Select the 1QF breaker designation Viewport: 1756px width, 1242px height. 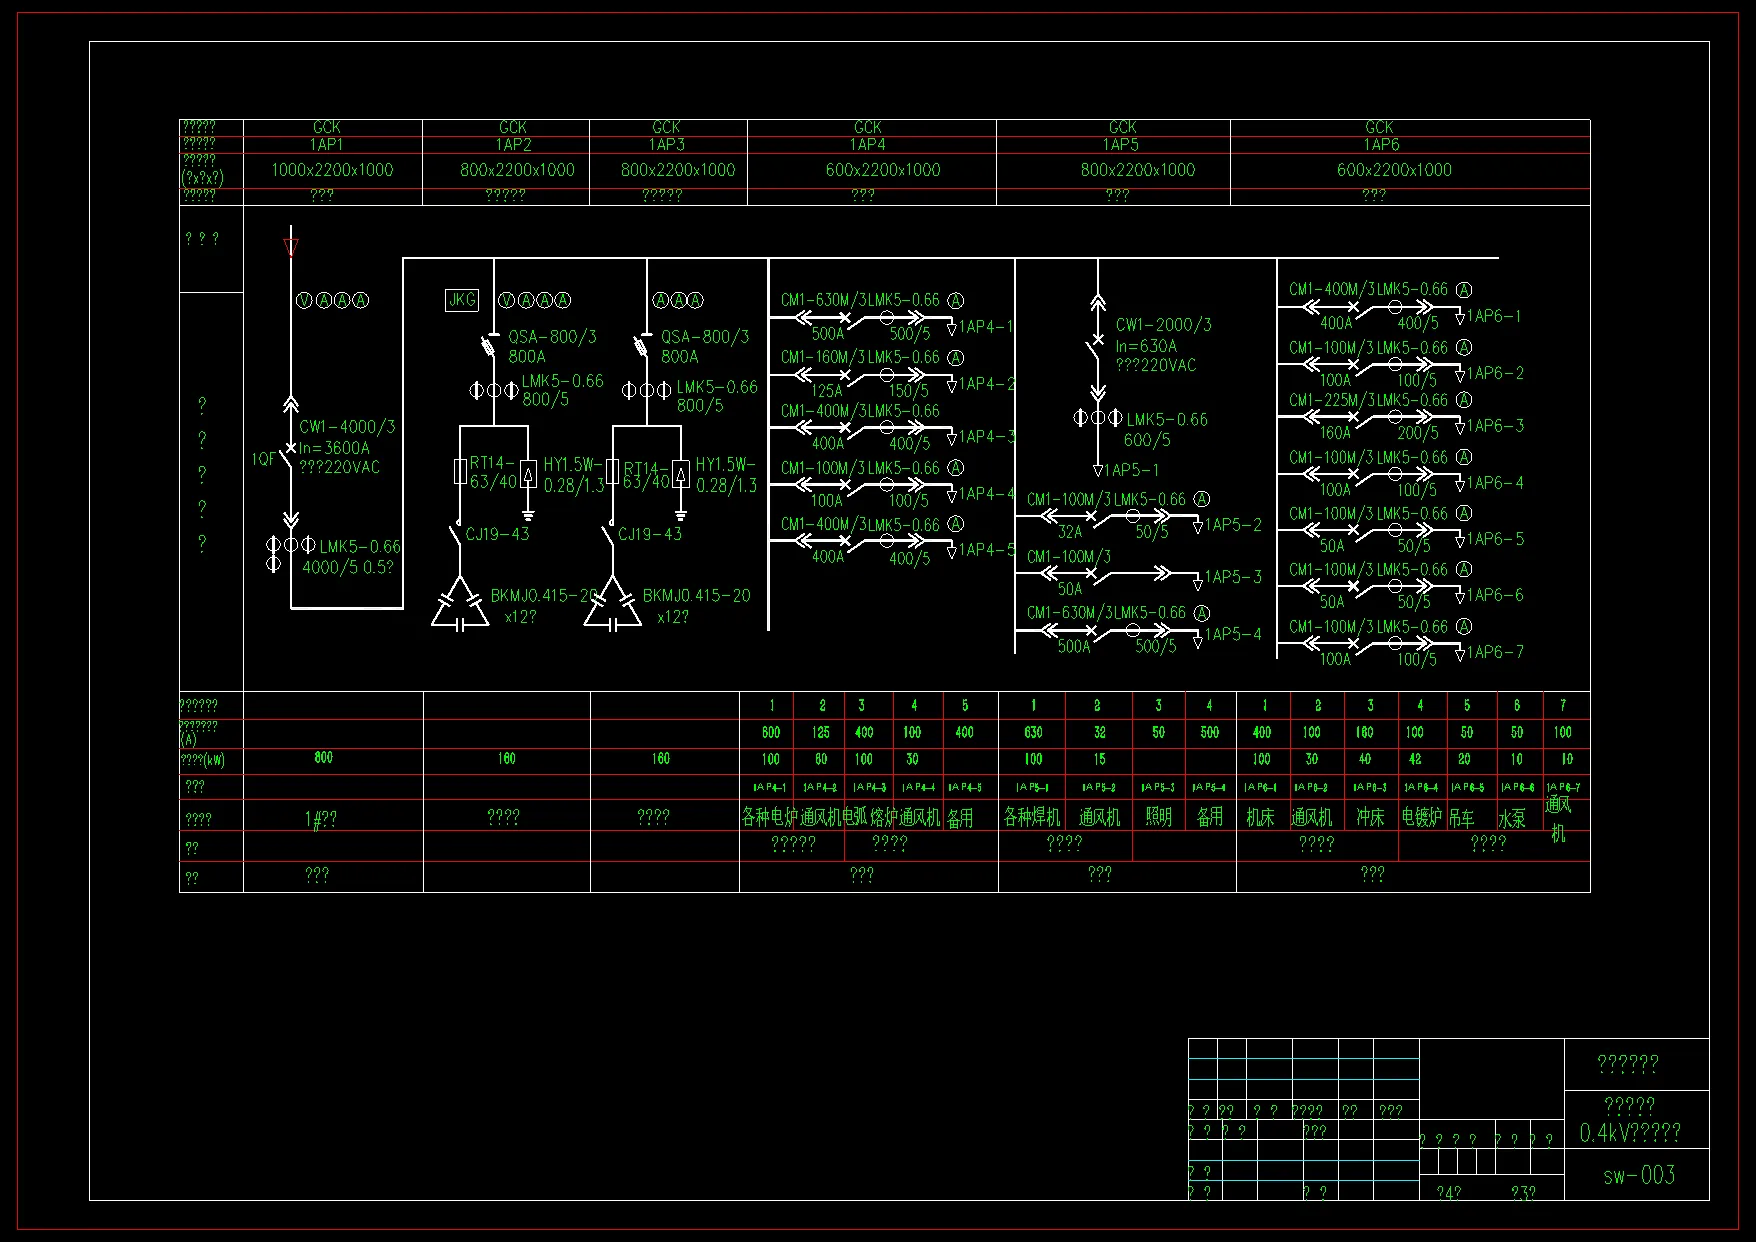(263, 459)
